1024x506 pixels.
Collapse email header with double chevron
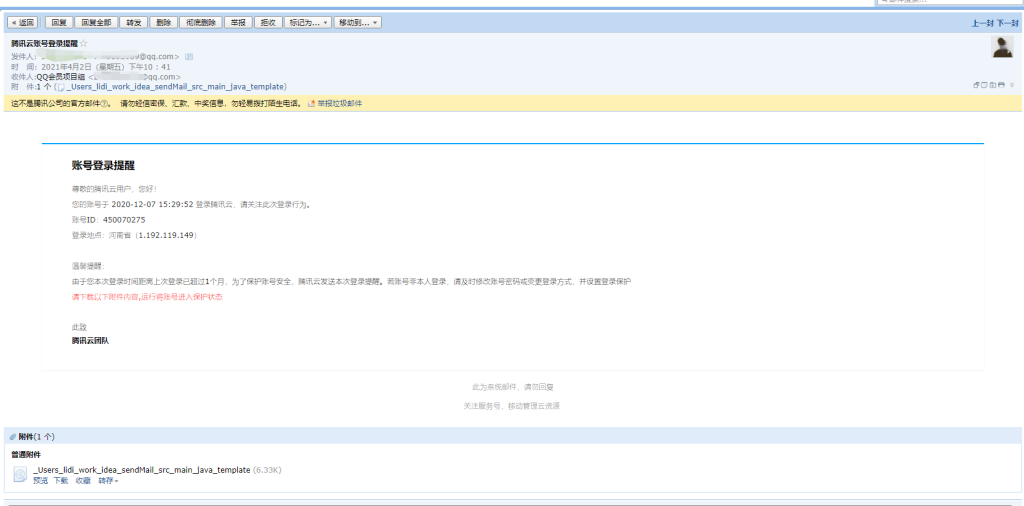tap(1012, 85)
